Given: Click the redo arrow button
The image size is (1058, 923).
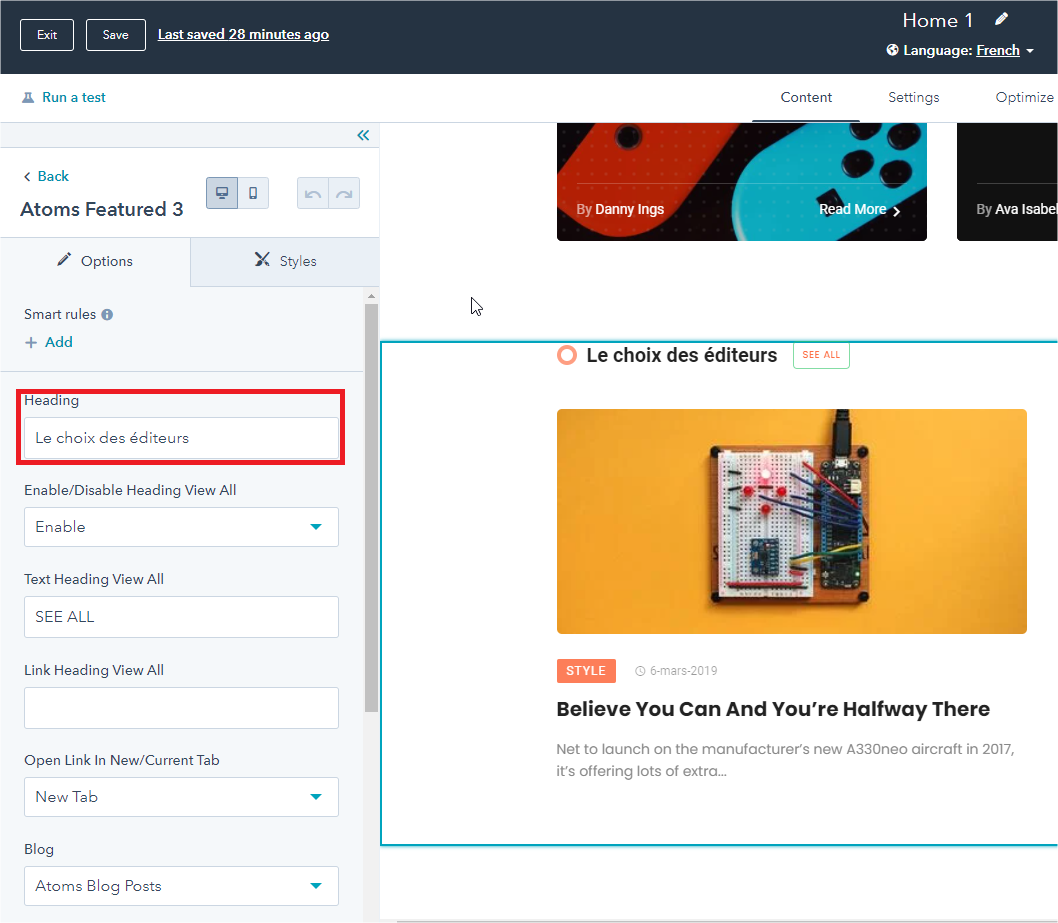Looking at the screenshot, I should pos(344,194).
